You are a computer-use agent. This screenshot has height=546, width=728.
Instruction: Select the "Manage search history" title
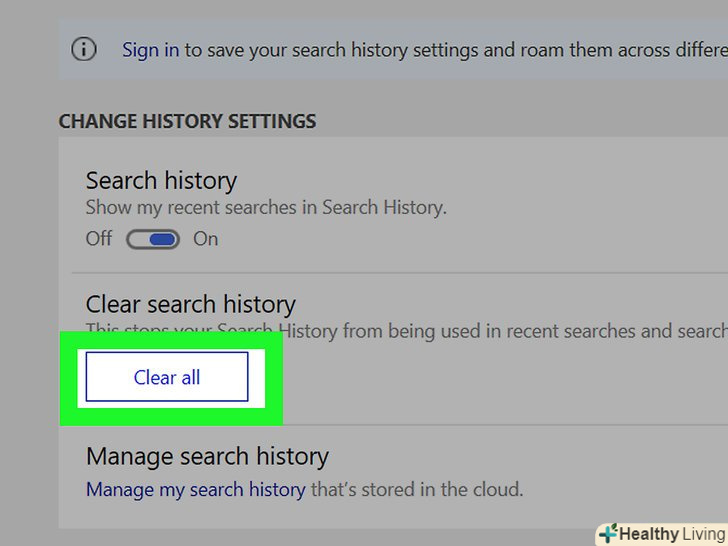click(x=207, y=457)
